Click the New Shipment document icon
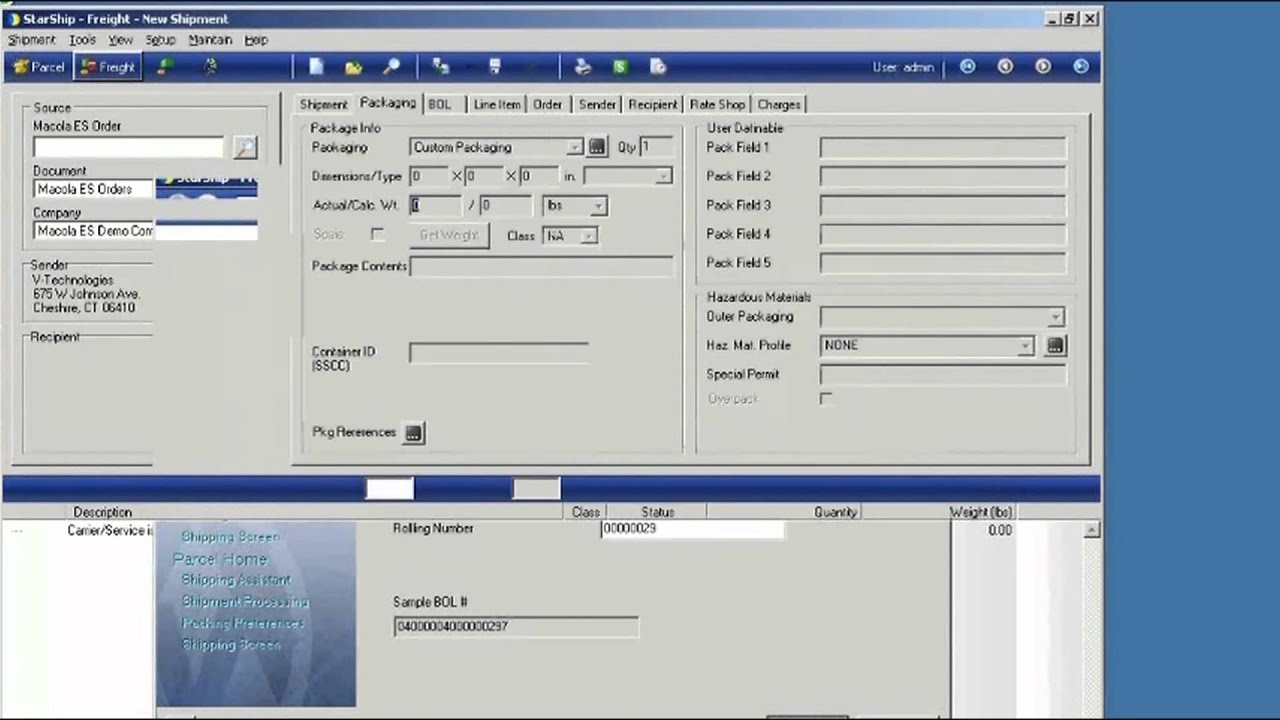This screenshot has width=1280, height=720. click(316, 67)
